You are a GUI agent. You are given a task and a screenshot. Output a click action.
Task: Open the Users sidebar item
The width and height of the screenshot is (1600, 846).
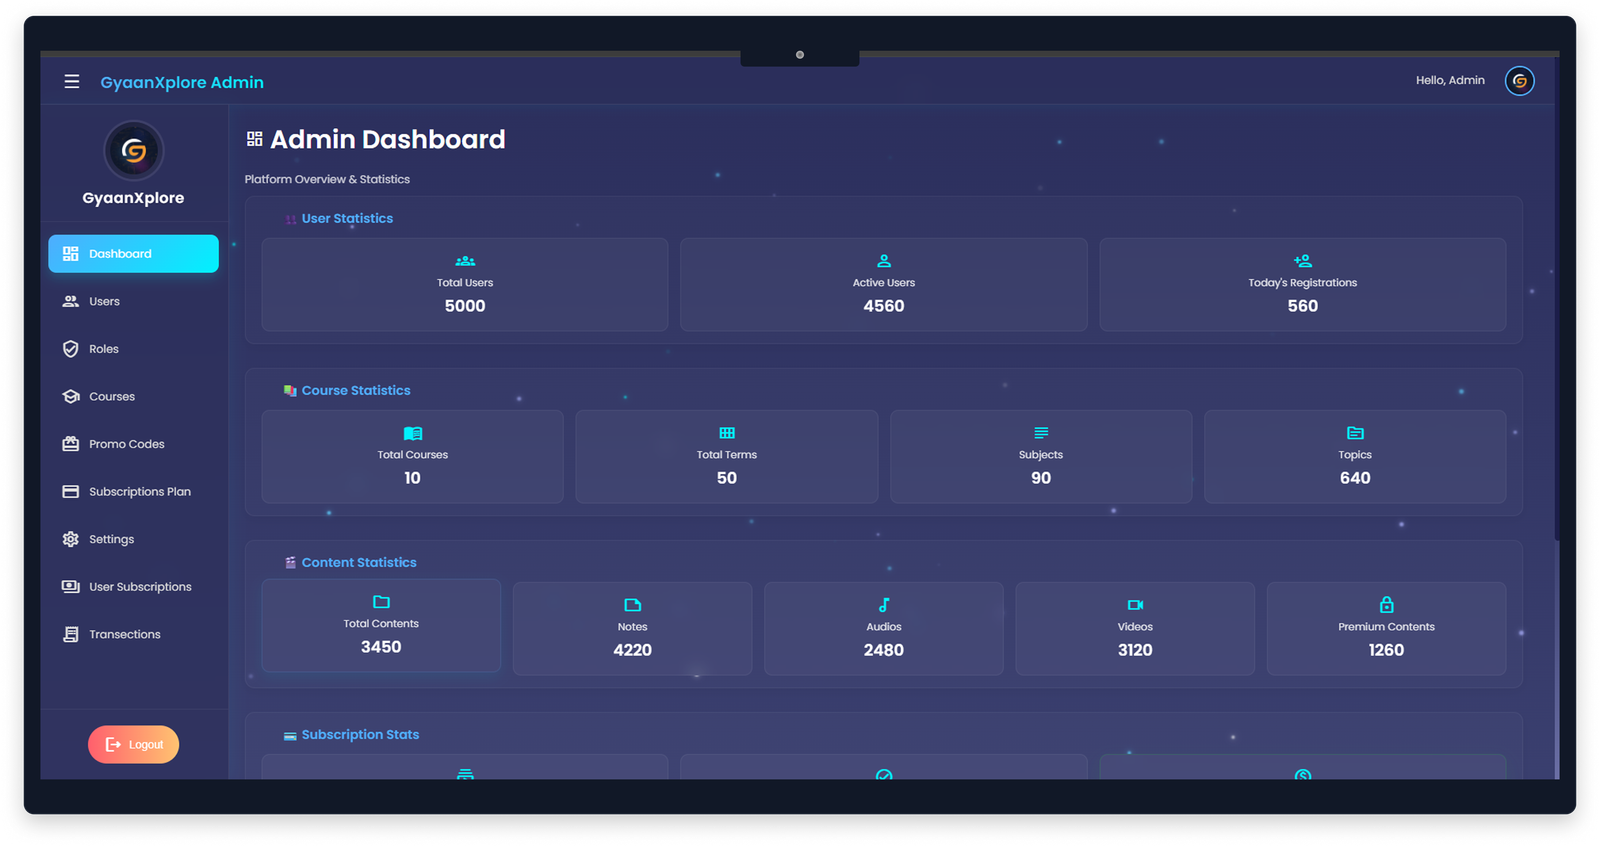pyautogui.click(x=133, y=301)
